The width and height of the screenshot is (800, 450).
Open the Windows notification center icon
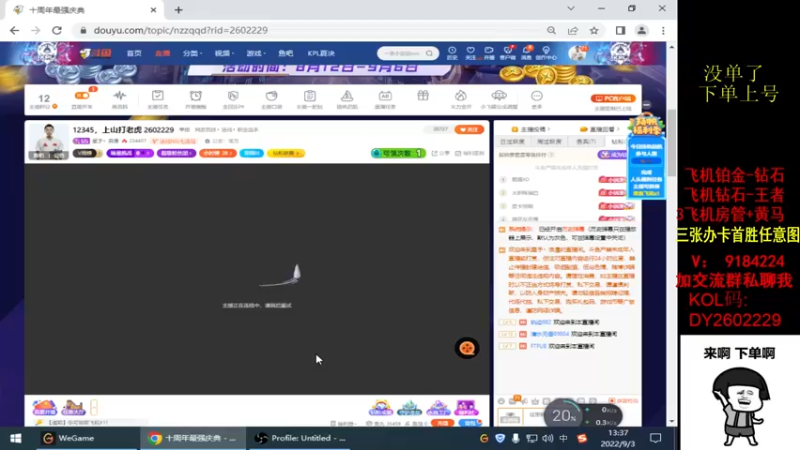click(655, 438)
